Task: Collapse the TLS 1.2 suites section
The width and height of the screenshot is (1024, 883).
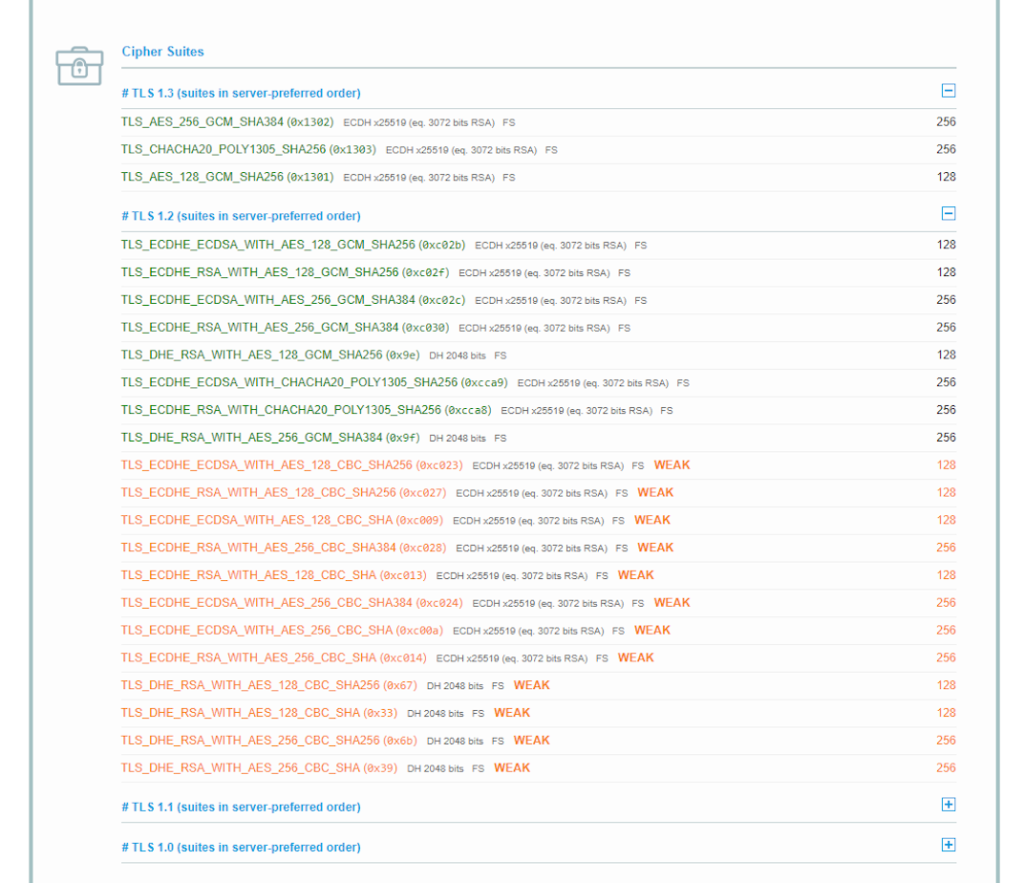Action: [948, 214]
